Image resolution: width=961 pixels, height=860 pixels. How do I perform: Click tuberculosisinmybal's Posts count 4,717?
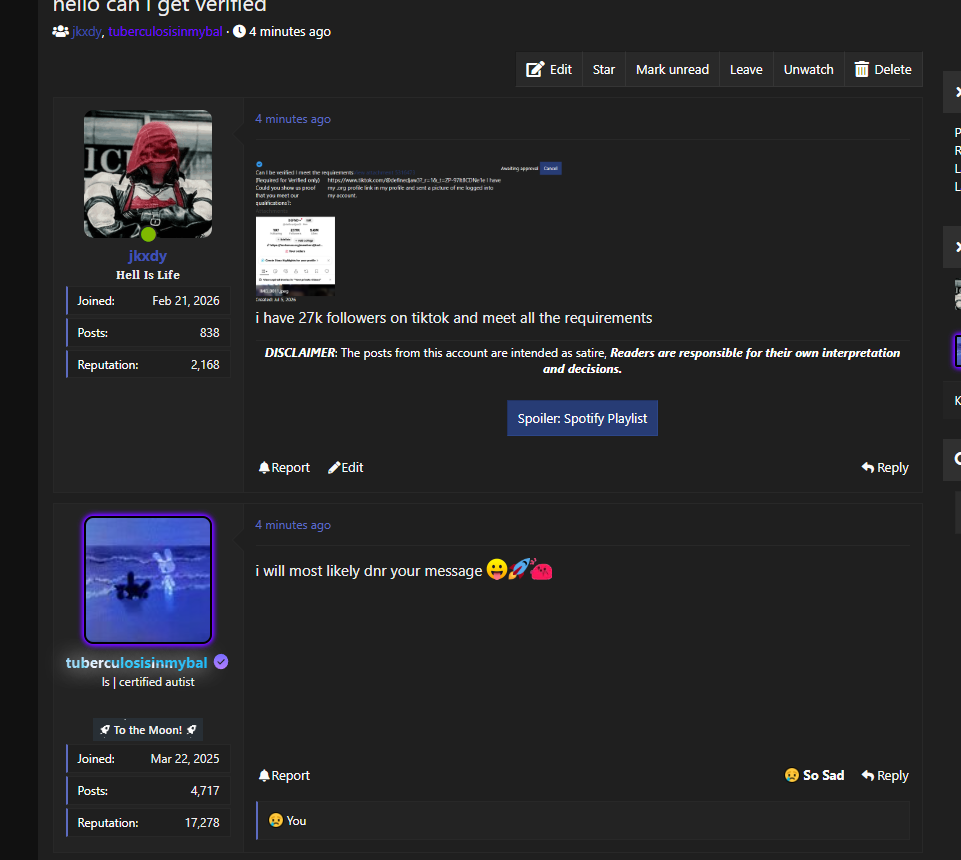point(205,791)
